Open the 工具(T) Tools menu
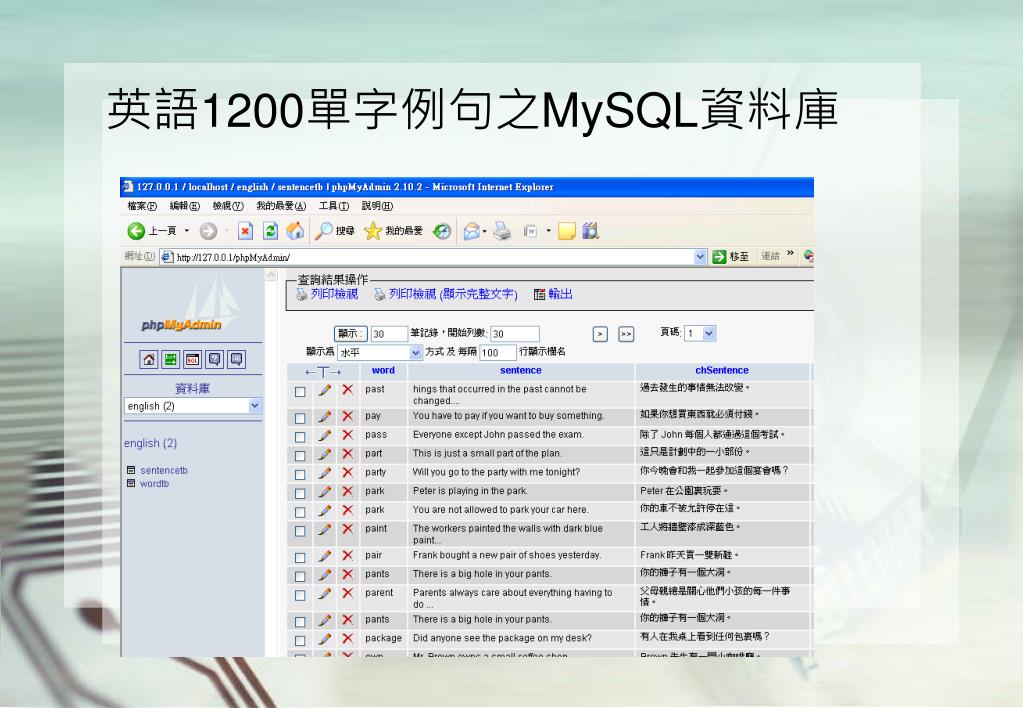This screenshot has width=1023, height=708. 333,206
